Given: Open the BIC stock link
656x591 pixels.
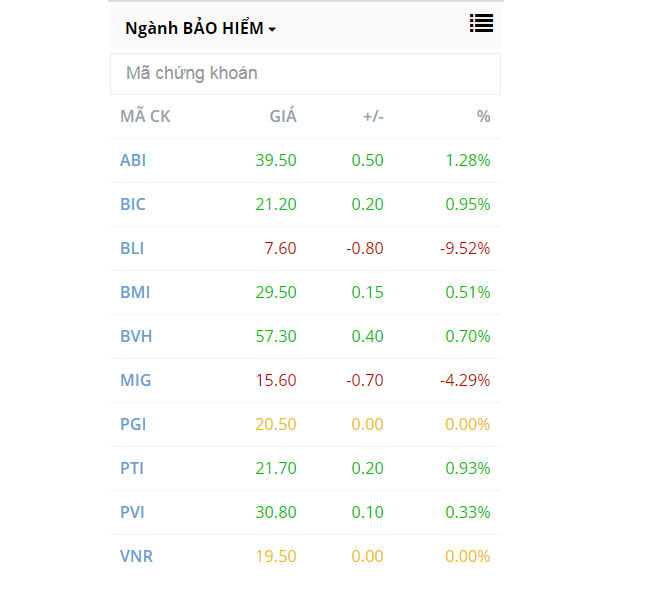Looking at the screenshot, I should [133, 204].
